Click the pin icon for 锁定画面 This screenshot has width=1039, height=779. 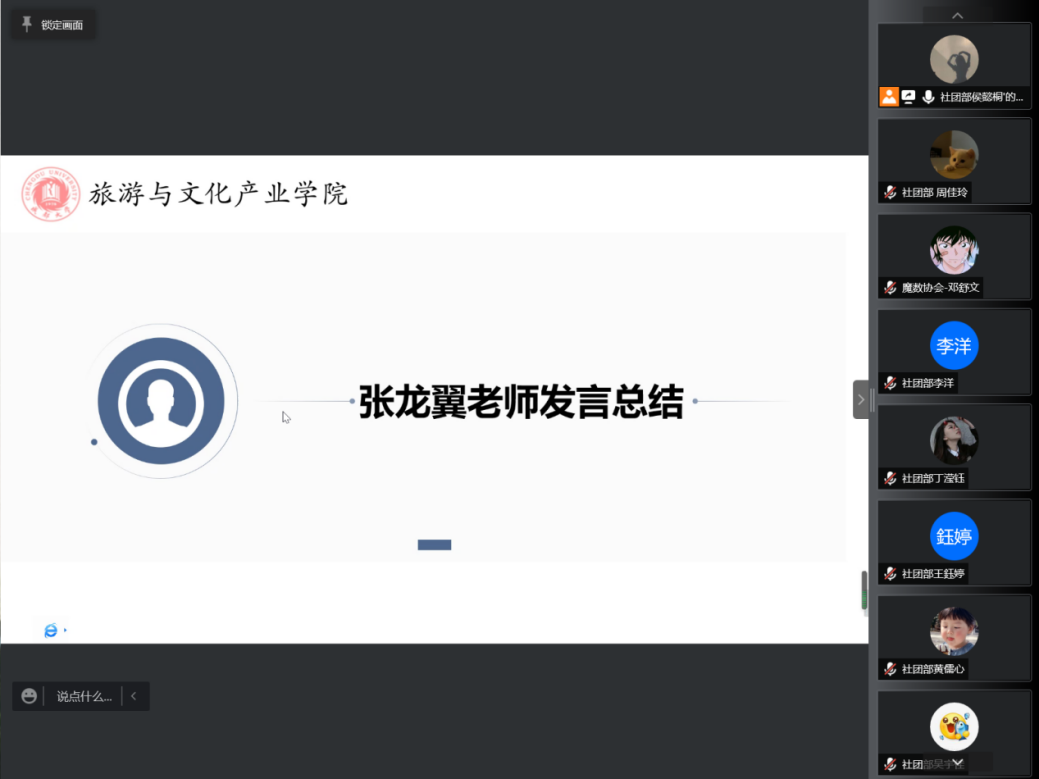[x=27, y=25]
